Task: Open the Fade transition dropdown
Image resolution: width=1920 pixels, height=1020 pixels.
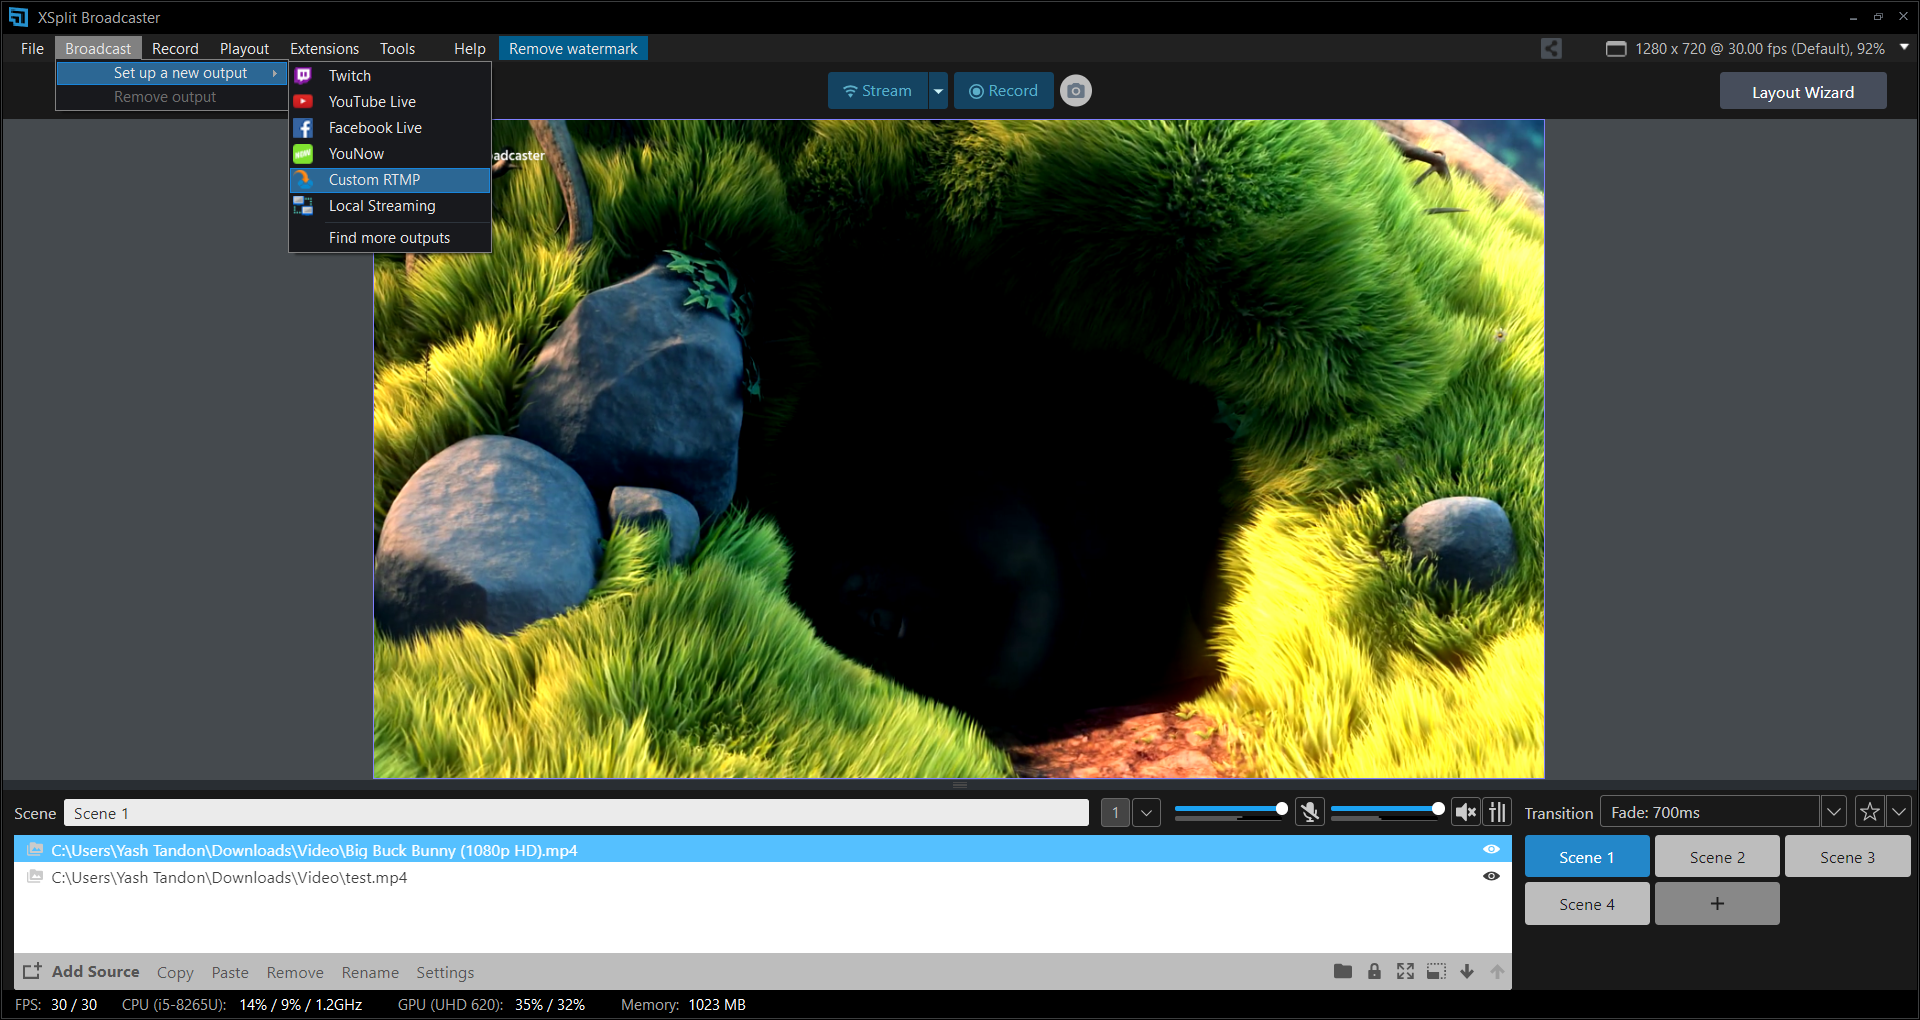Action: pos(1834,812)
